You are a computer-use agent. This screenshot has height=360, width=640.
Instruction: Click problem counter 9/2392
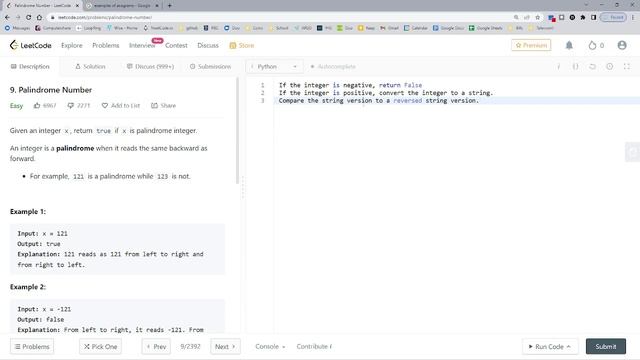[190, 347]
